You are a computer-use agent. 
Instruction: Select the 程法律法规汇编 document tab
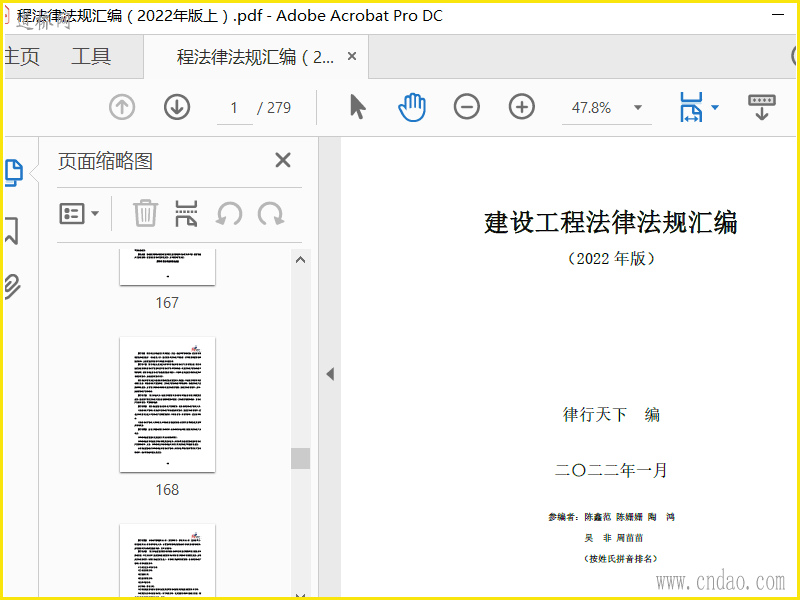(255, 57)
